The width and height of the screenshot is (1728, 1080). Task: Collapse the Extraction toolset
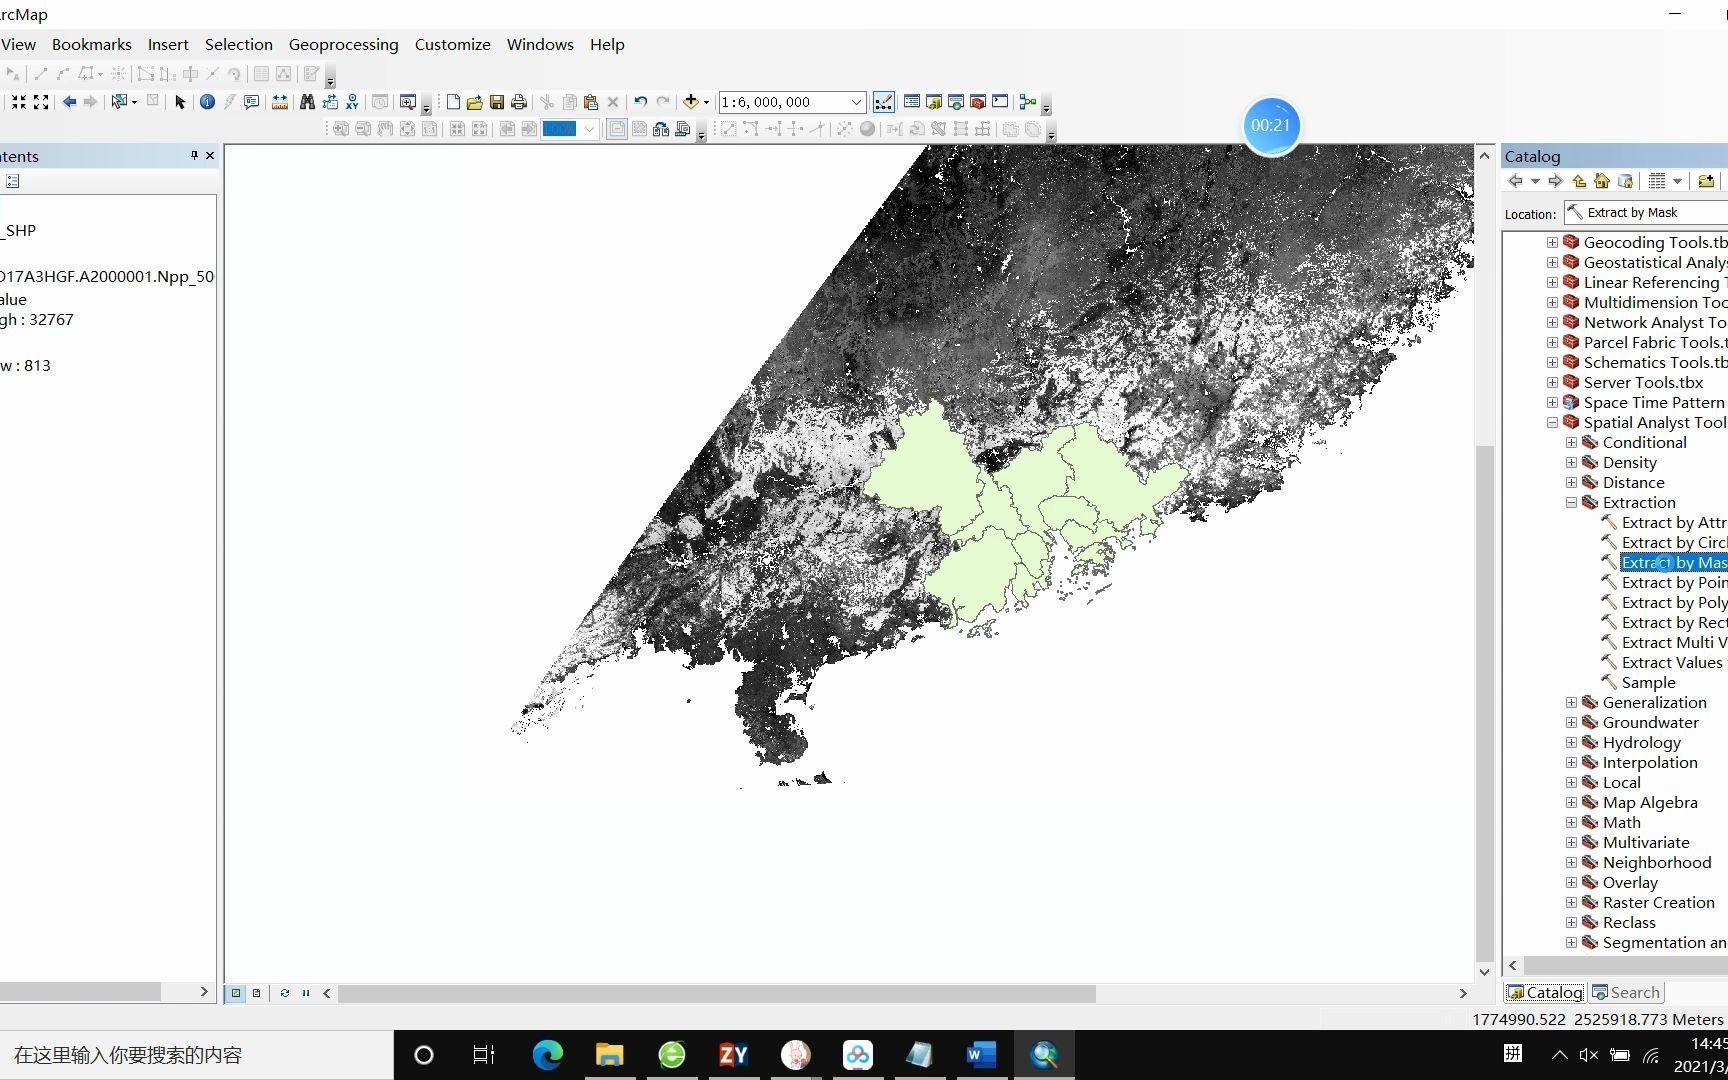coord(1570,502)
